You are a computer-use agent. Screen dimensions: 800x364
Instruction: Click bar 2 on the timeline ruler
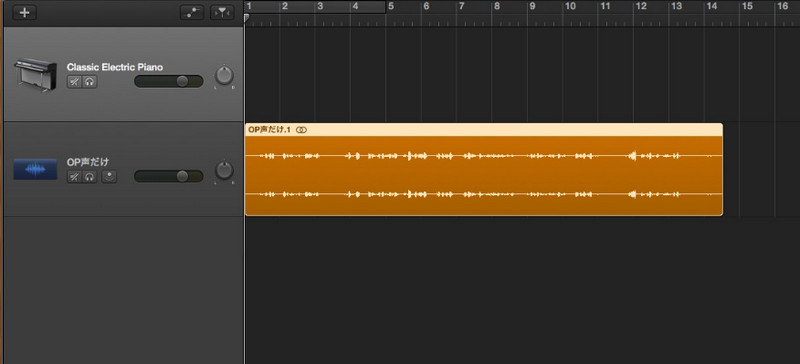point(285,7)
